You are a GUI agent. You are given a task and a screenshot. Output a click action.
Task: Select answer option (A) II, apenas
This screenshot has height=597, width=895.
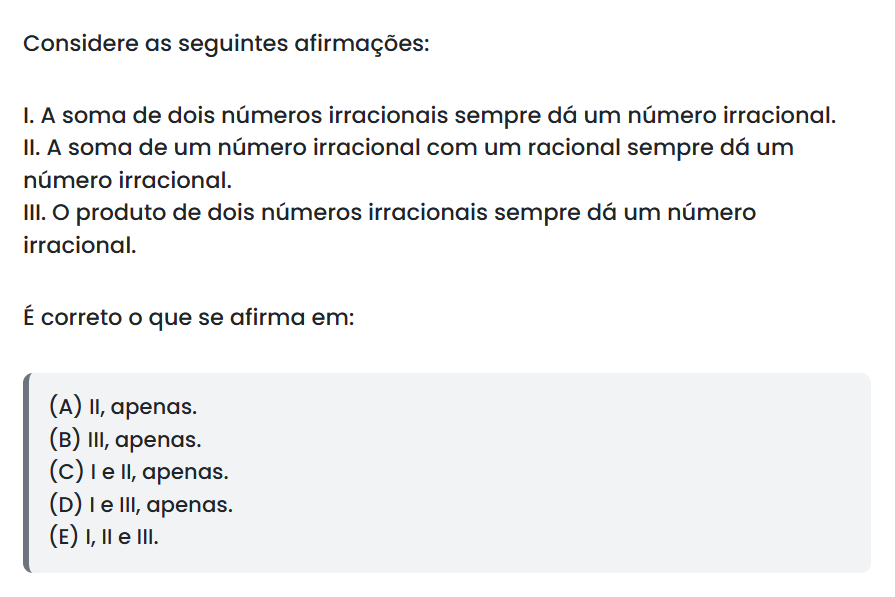122,407
